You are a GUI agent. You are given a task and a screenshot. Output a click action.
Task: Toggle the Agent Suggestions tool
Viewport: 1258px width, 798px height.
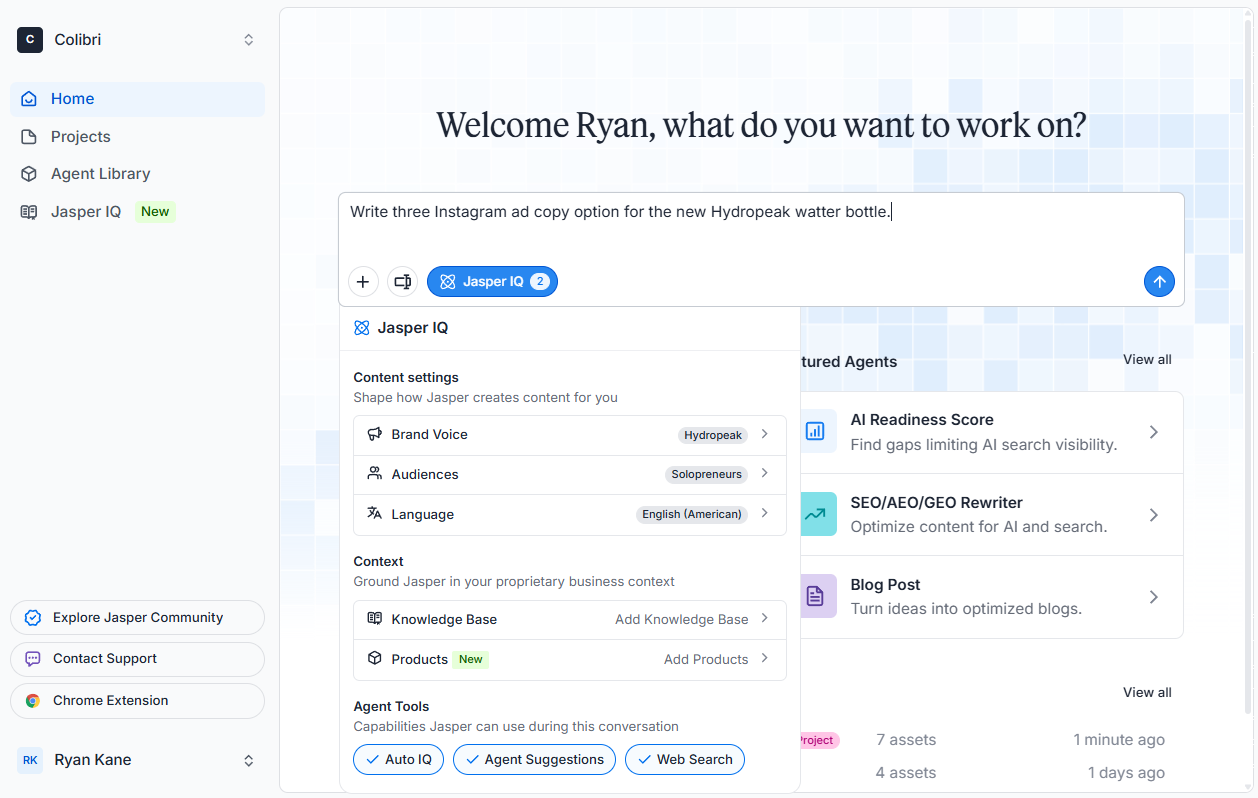coord(534,760)
